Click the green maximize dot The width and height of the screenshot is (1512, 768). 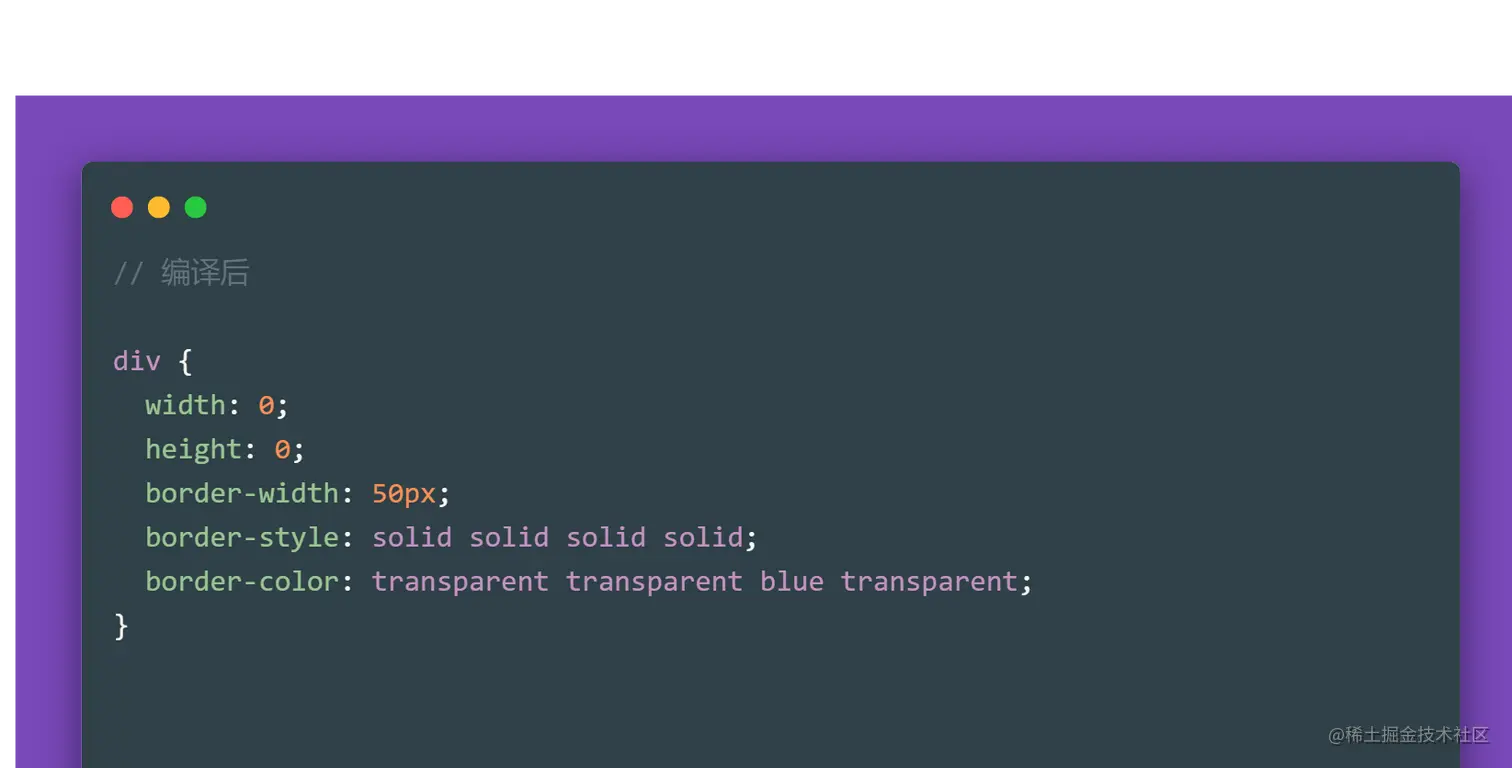coord(196,207)
